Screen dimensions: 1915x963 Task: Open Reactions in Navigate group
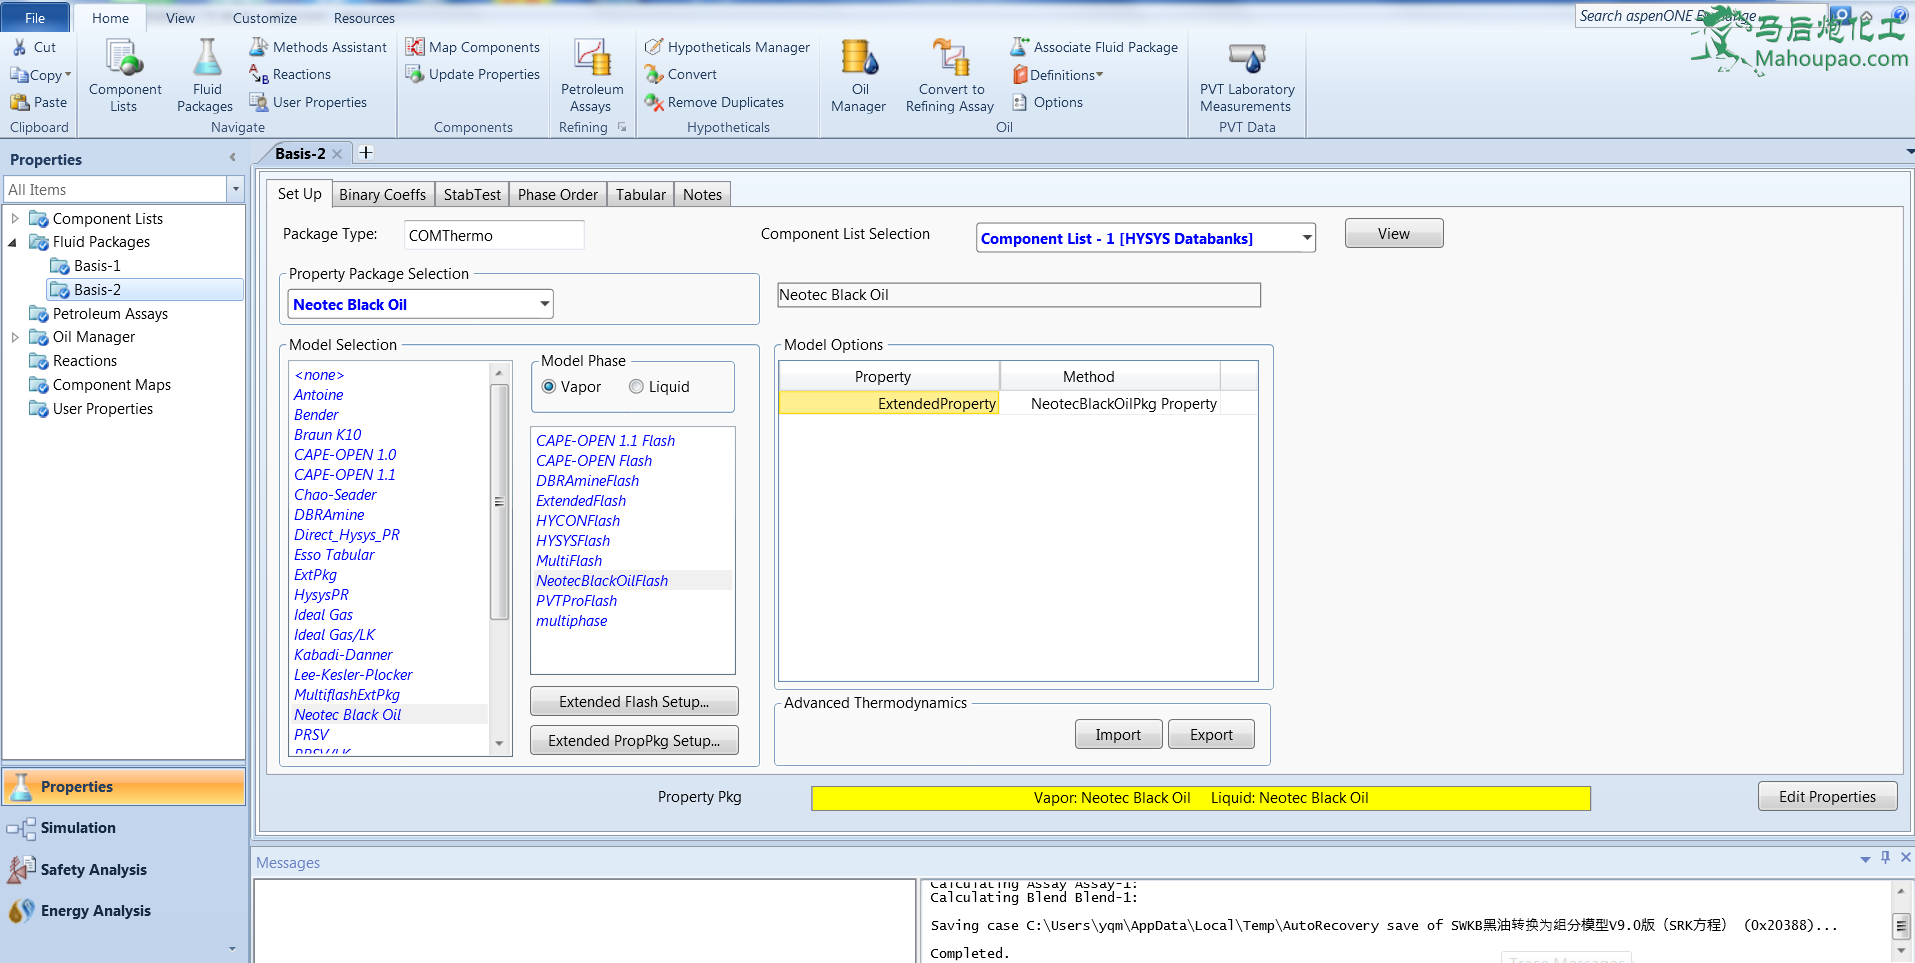click(x=290, y=74)
